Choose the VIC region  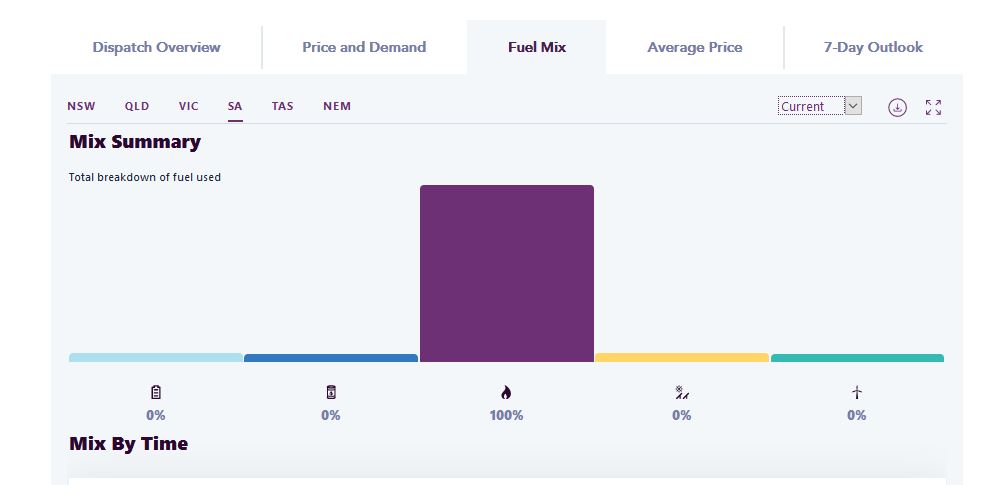(189, 106)
